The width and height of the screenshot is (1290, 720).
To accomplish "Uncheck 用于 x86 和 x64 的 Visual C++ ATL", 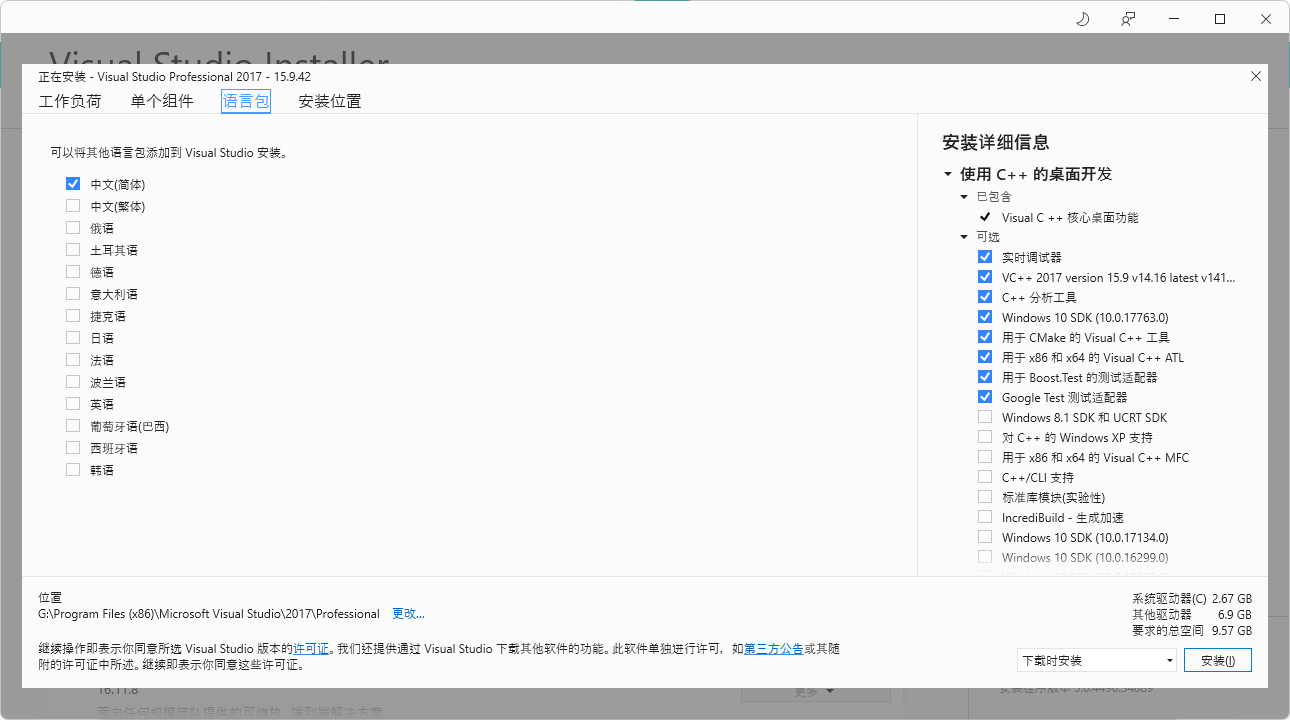I will [985, 357].
